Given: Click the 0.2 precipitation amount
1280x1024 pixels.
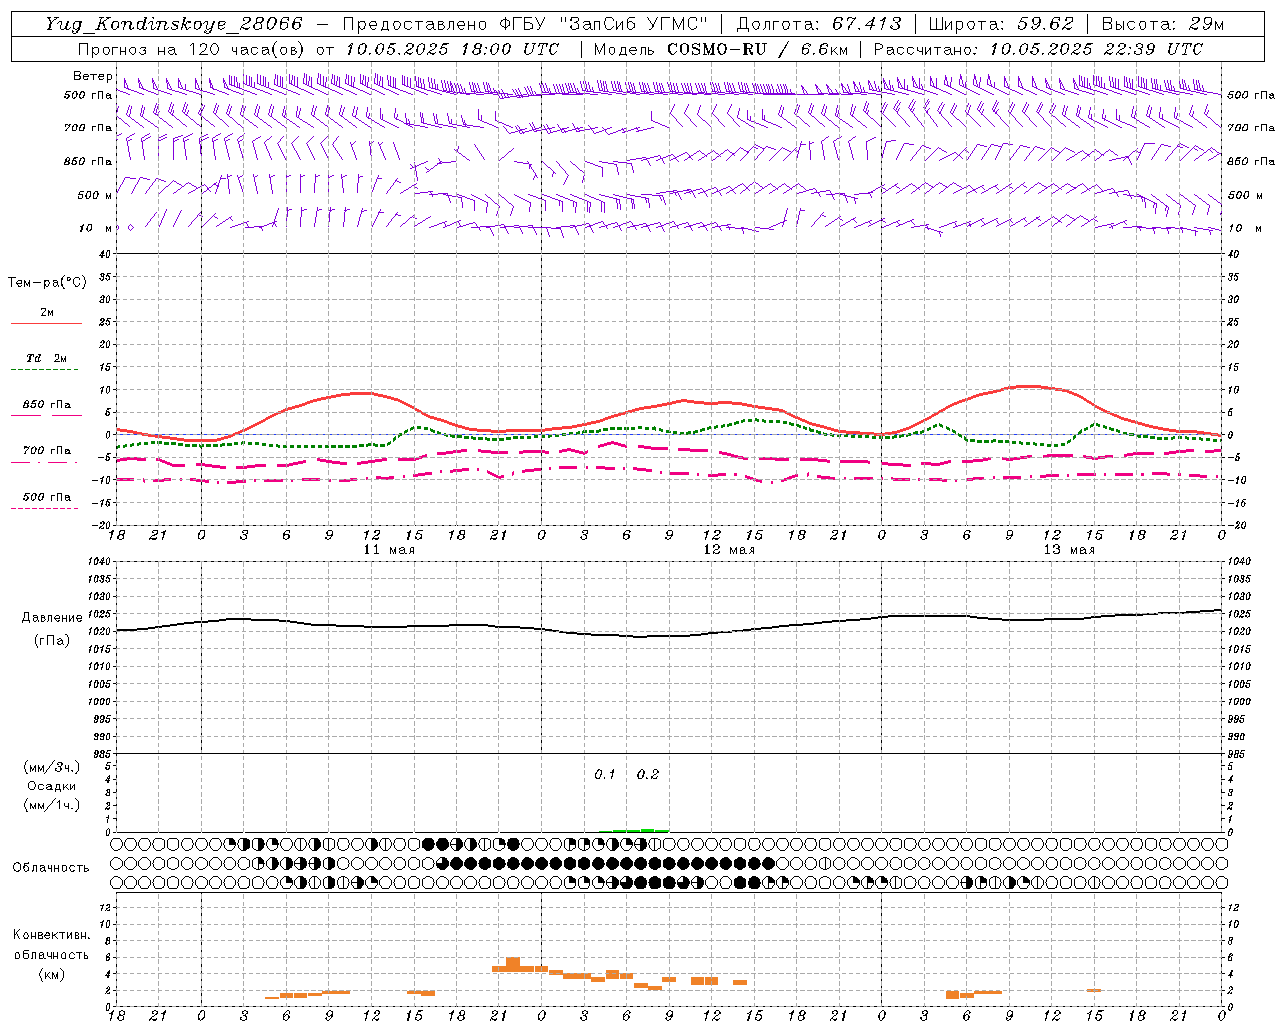Looking at the screenshot, I should [x=648, y=775].
